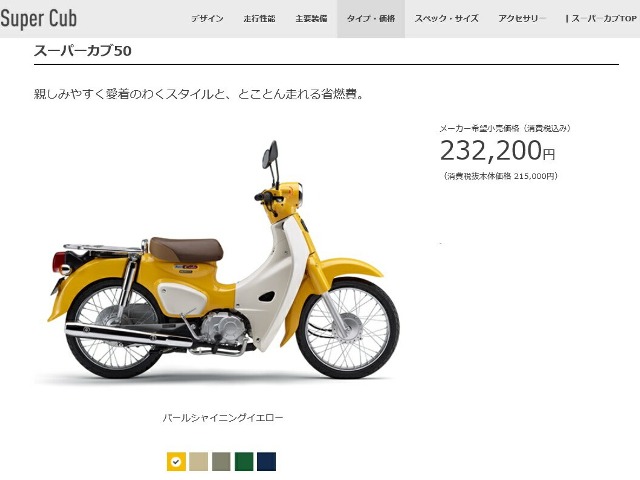Select the タイプ・価格 tab
Viewport: 640px width, 480px height.
coord(371,19)
